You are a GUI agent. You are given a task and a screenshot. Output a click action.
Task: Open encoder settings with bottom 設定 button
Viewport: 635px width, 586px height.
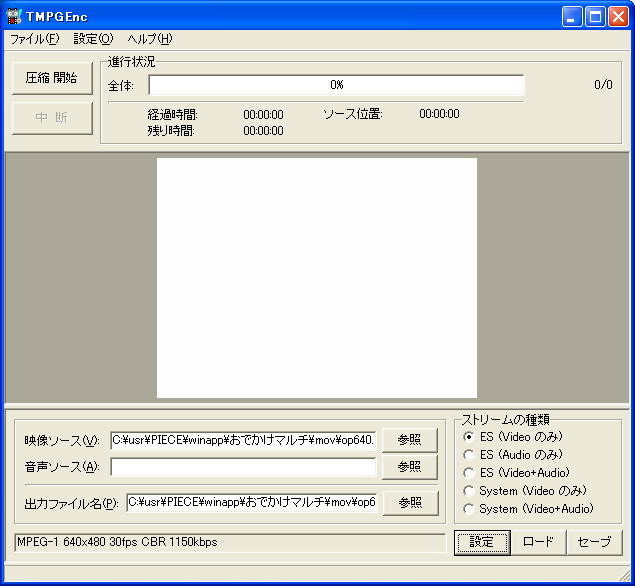tap(482, 543)
